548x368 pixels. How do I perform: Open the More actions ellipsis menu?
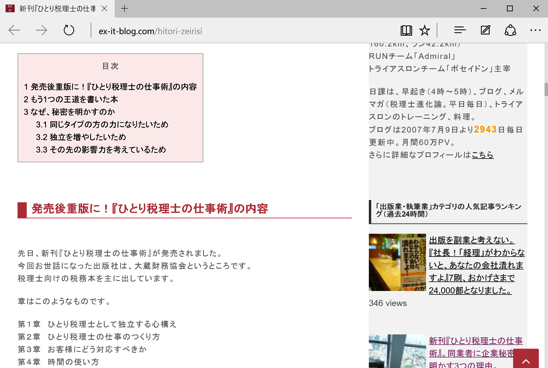point(535,30)
